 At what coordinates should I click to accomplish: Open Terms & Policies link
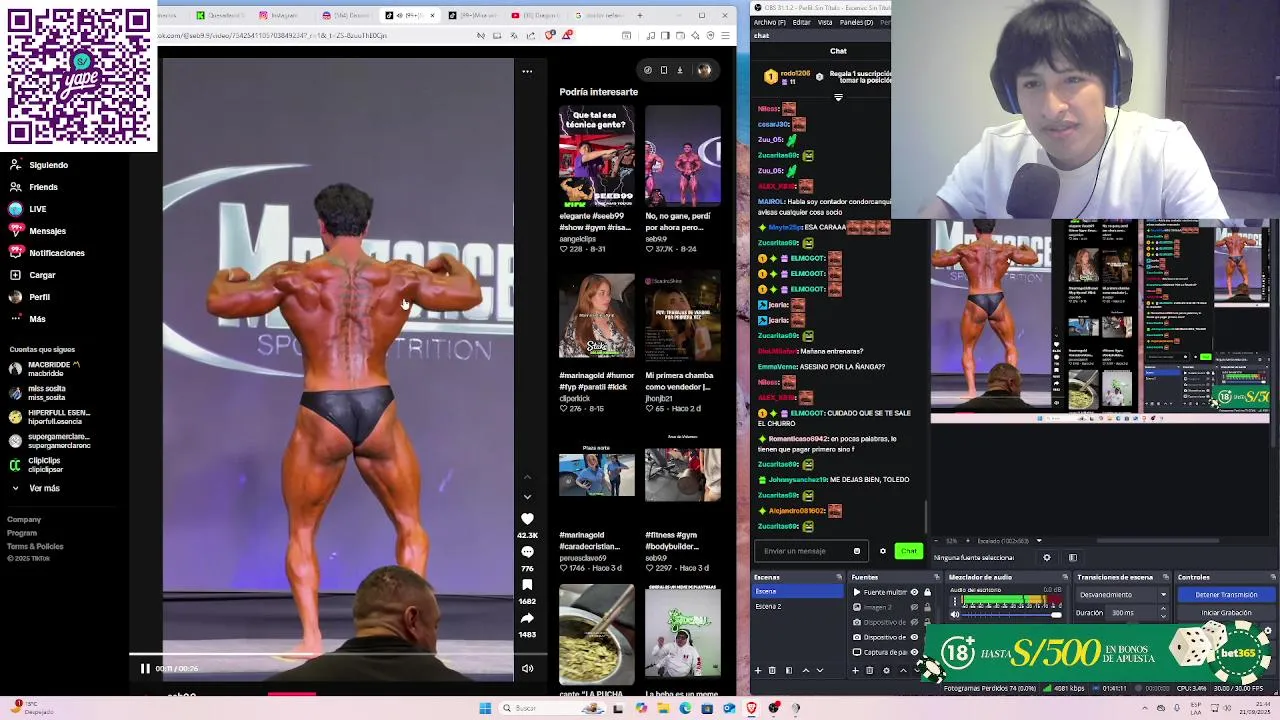click(x=35, y=547)
